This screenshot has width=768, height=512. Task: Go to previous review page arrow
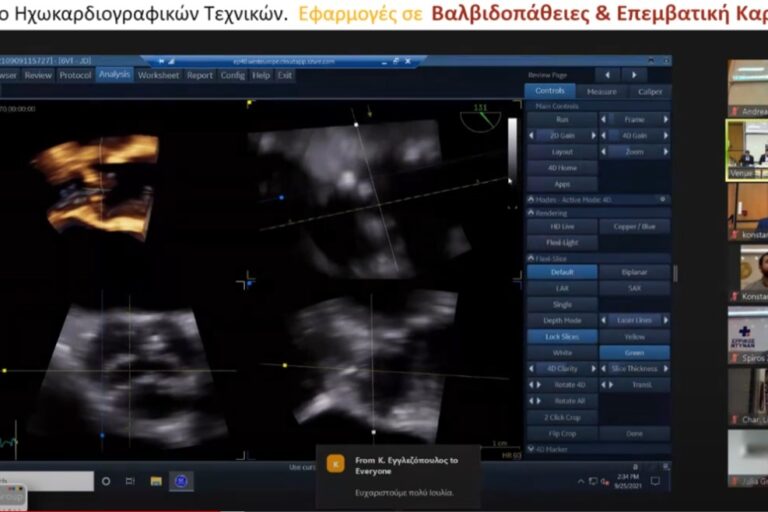[608, 75]
